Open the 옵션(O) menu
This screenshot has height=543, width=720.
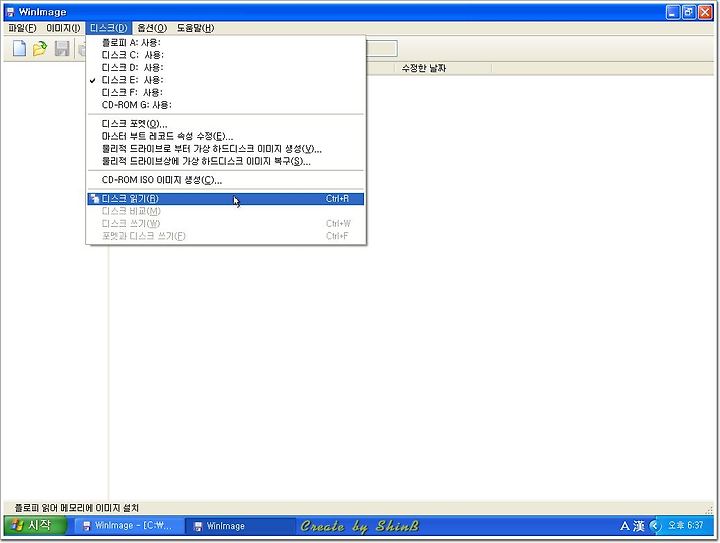(x=152, y=28)
